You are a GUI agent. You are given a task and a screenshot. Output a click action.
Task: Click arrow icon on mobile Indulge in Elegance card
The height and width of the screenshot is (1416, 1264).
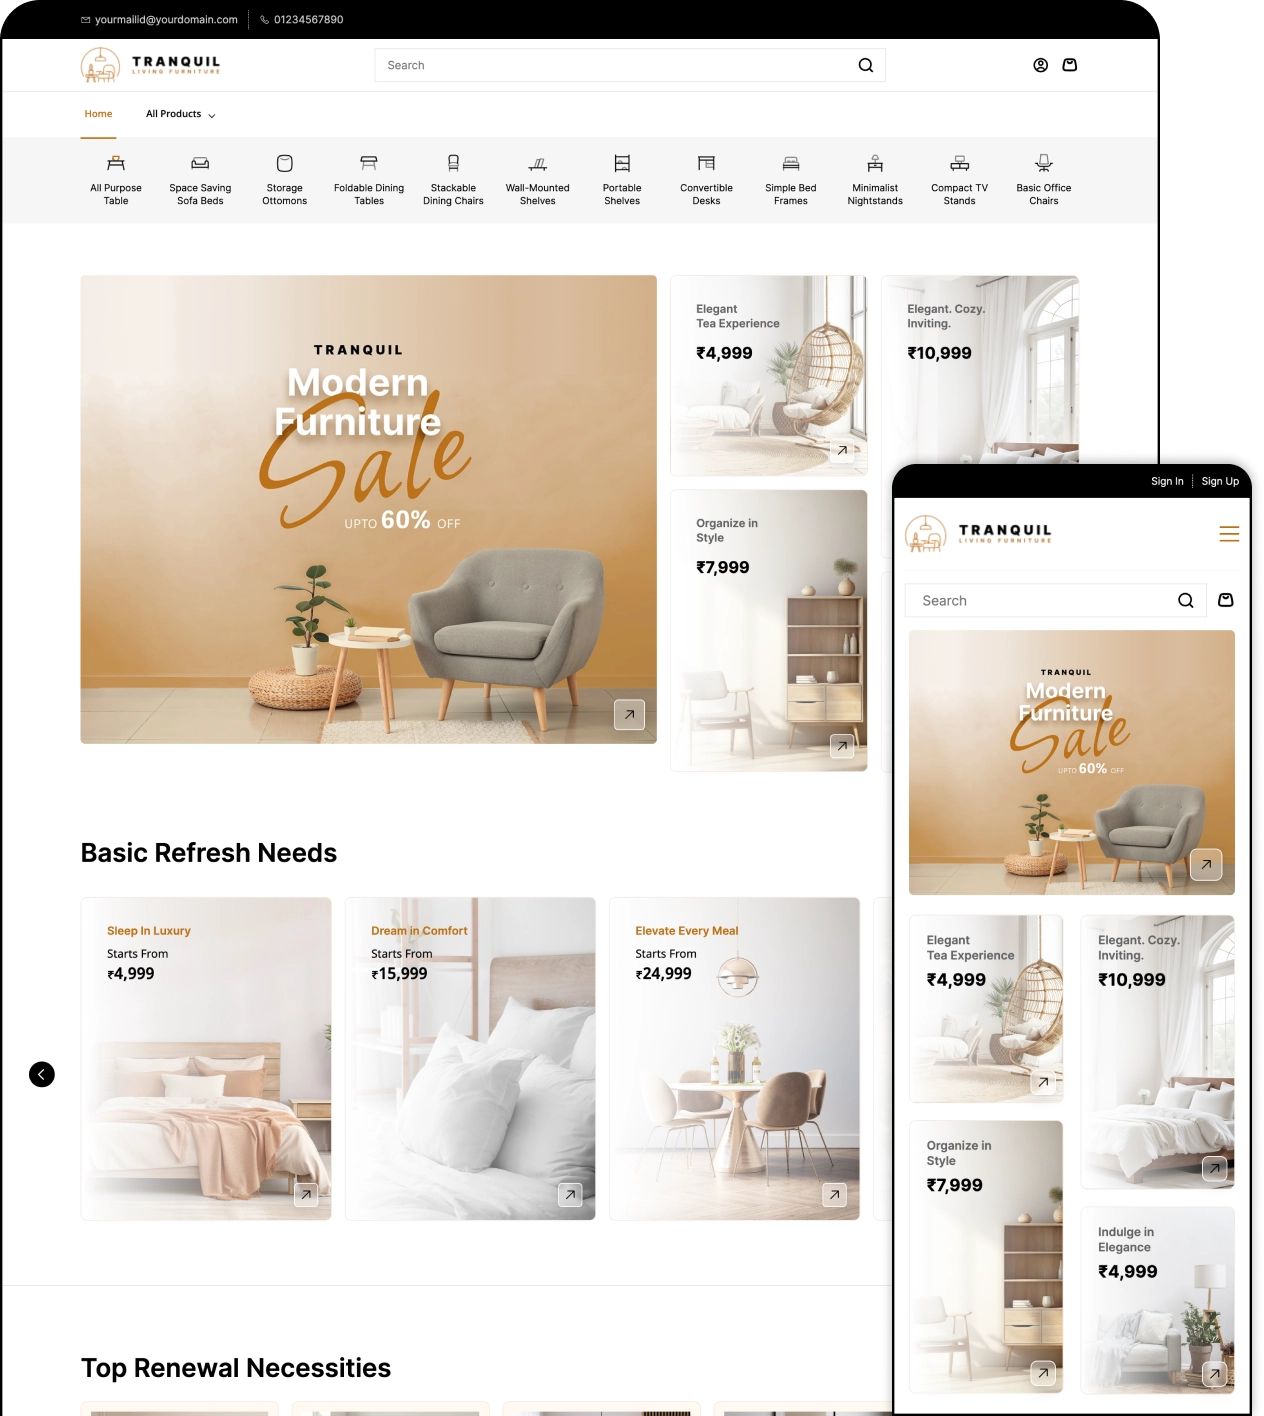pyautogui.click(x=1214, y=1373)
